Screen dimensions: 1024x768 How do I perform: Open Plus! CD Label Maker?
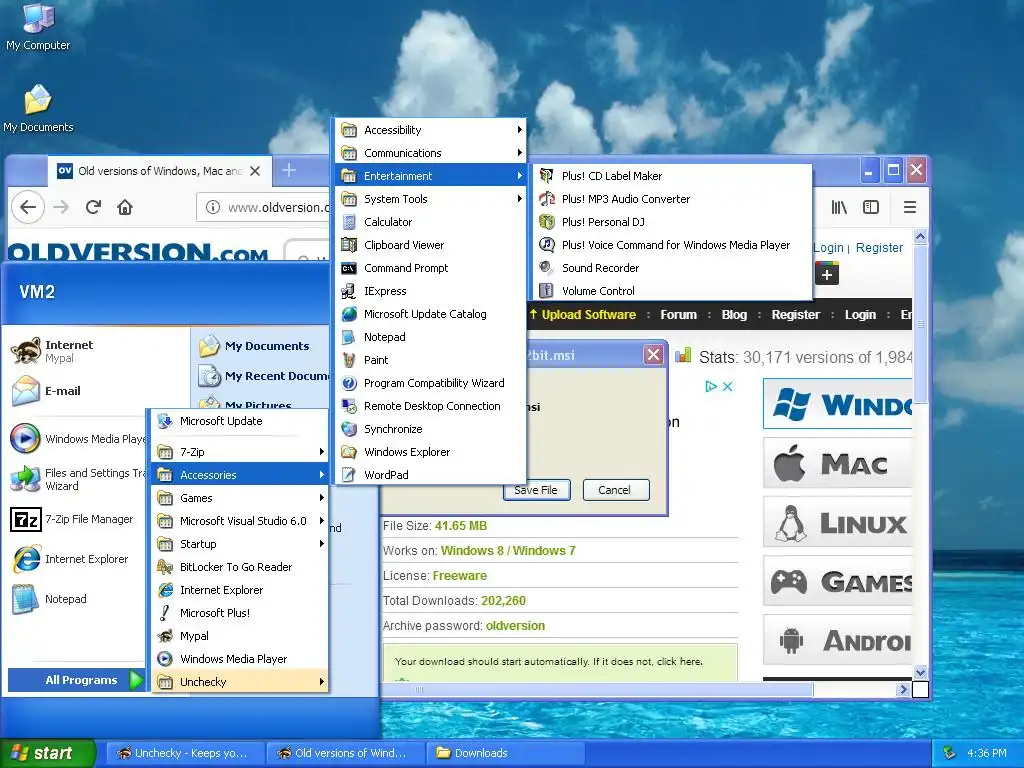click(673, 176)
